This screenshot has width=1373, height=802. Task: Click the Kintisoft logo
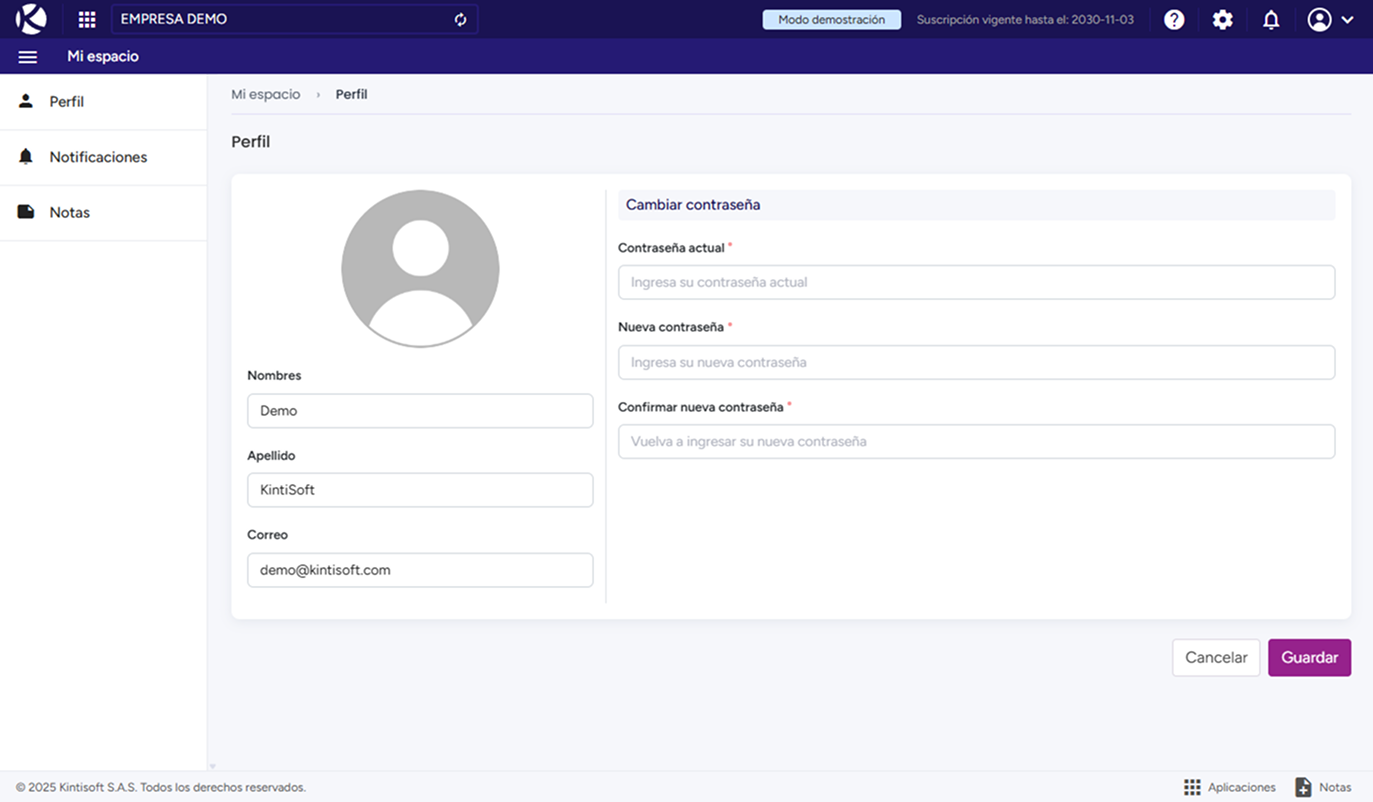[27, 19]
